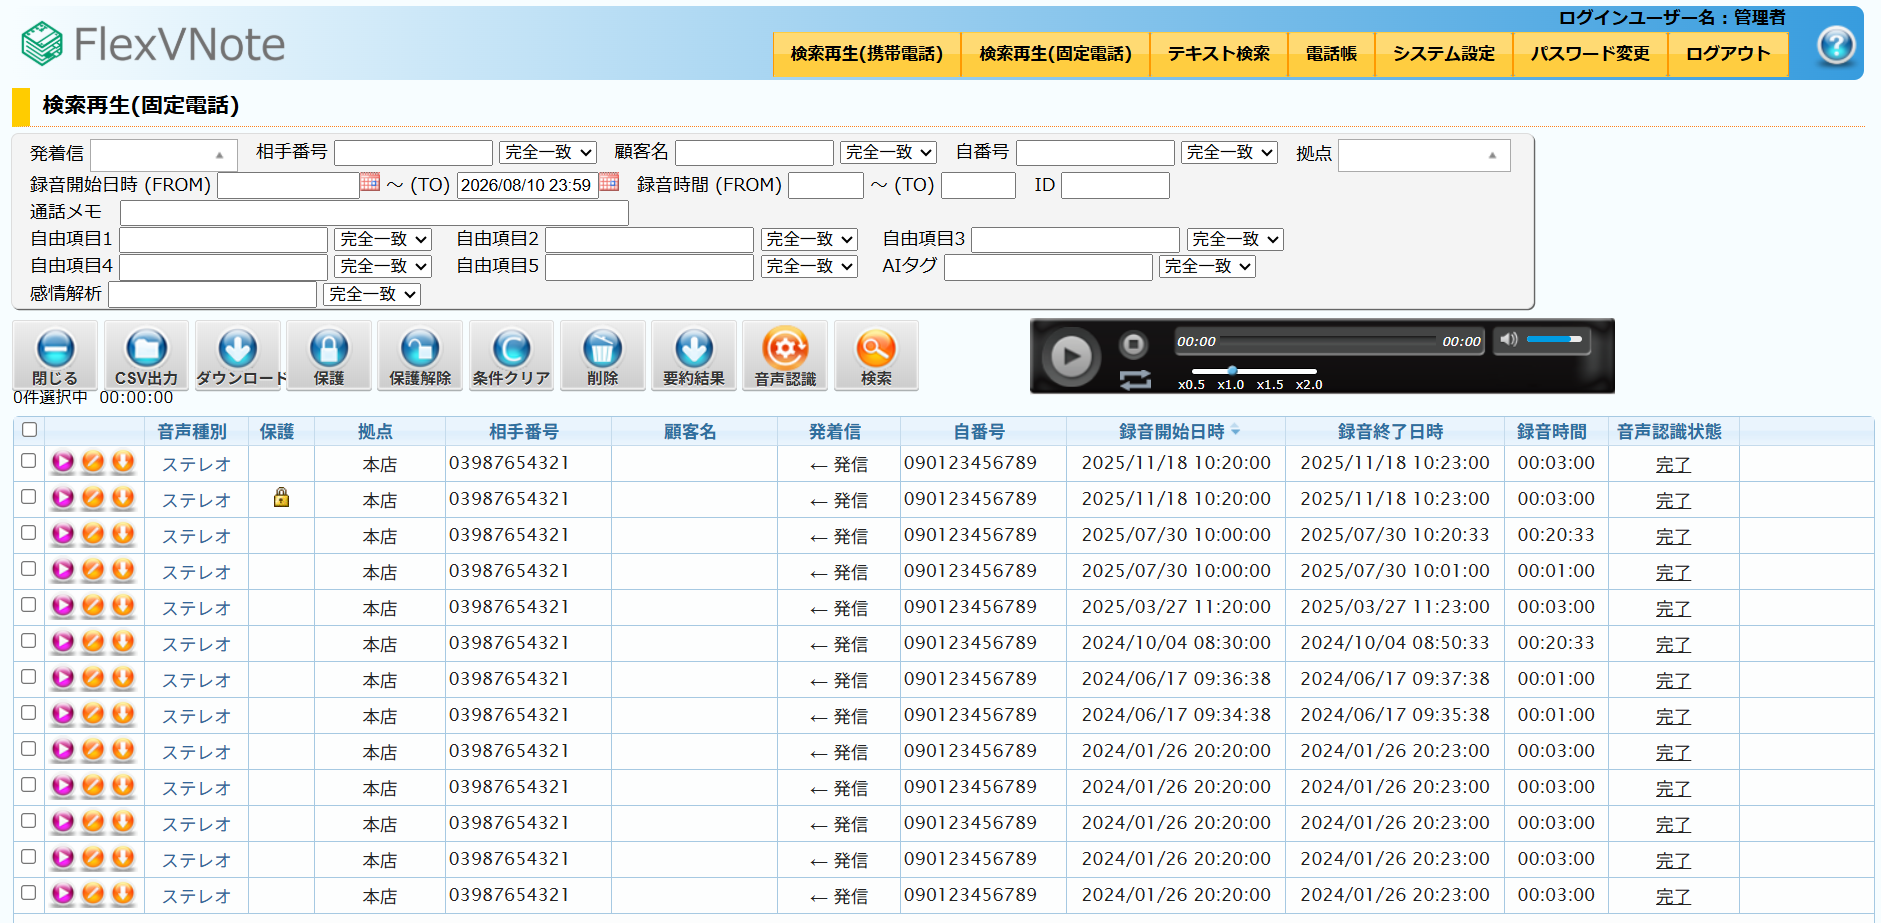Reset filters with 条件クリア icon

point(511,356)
